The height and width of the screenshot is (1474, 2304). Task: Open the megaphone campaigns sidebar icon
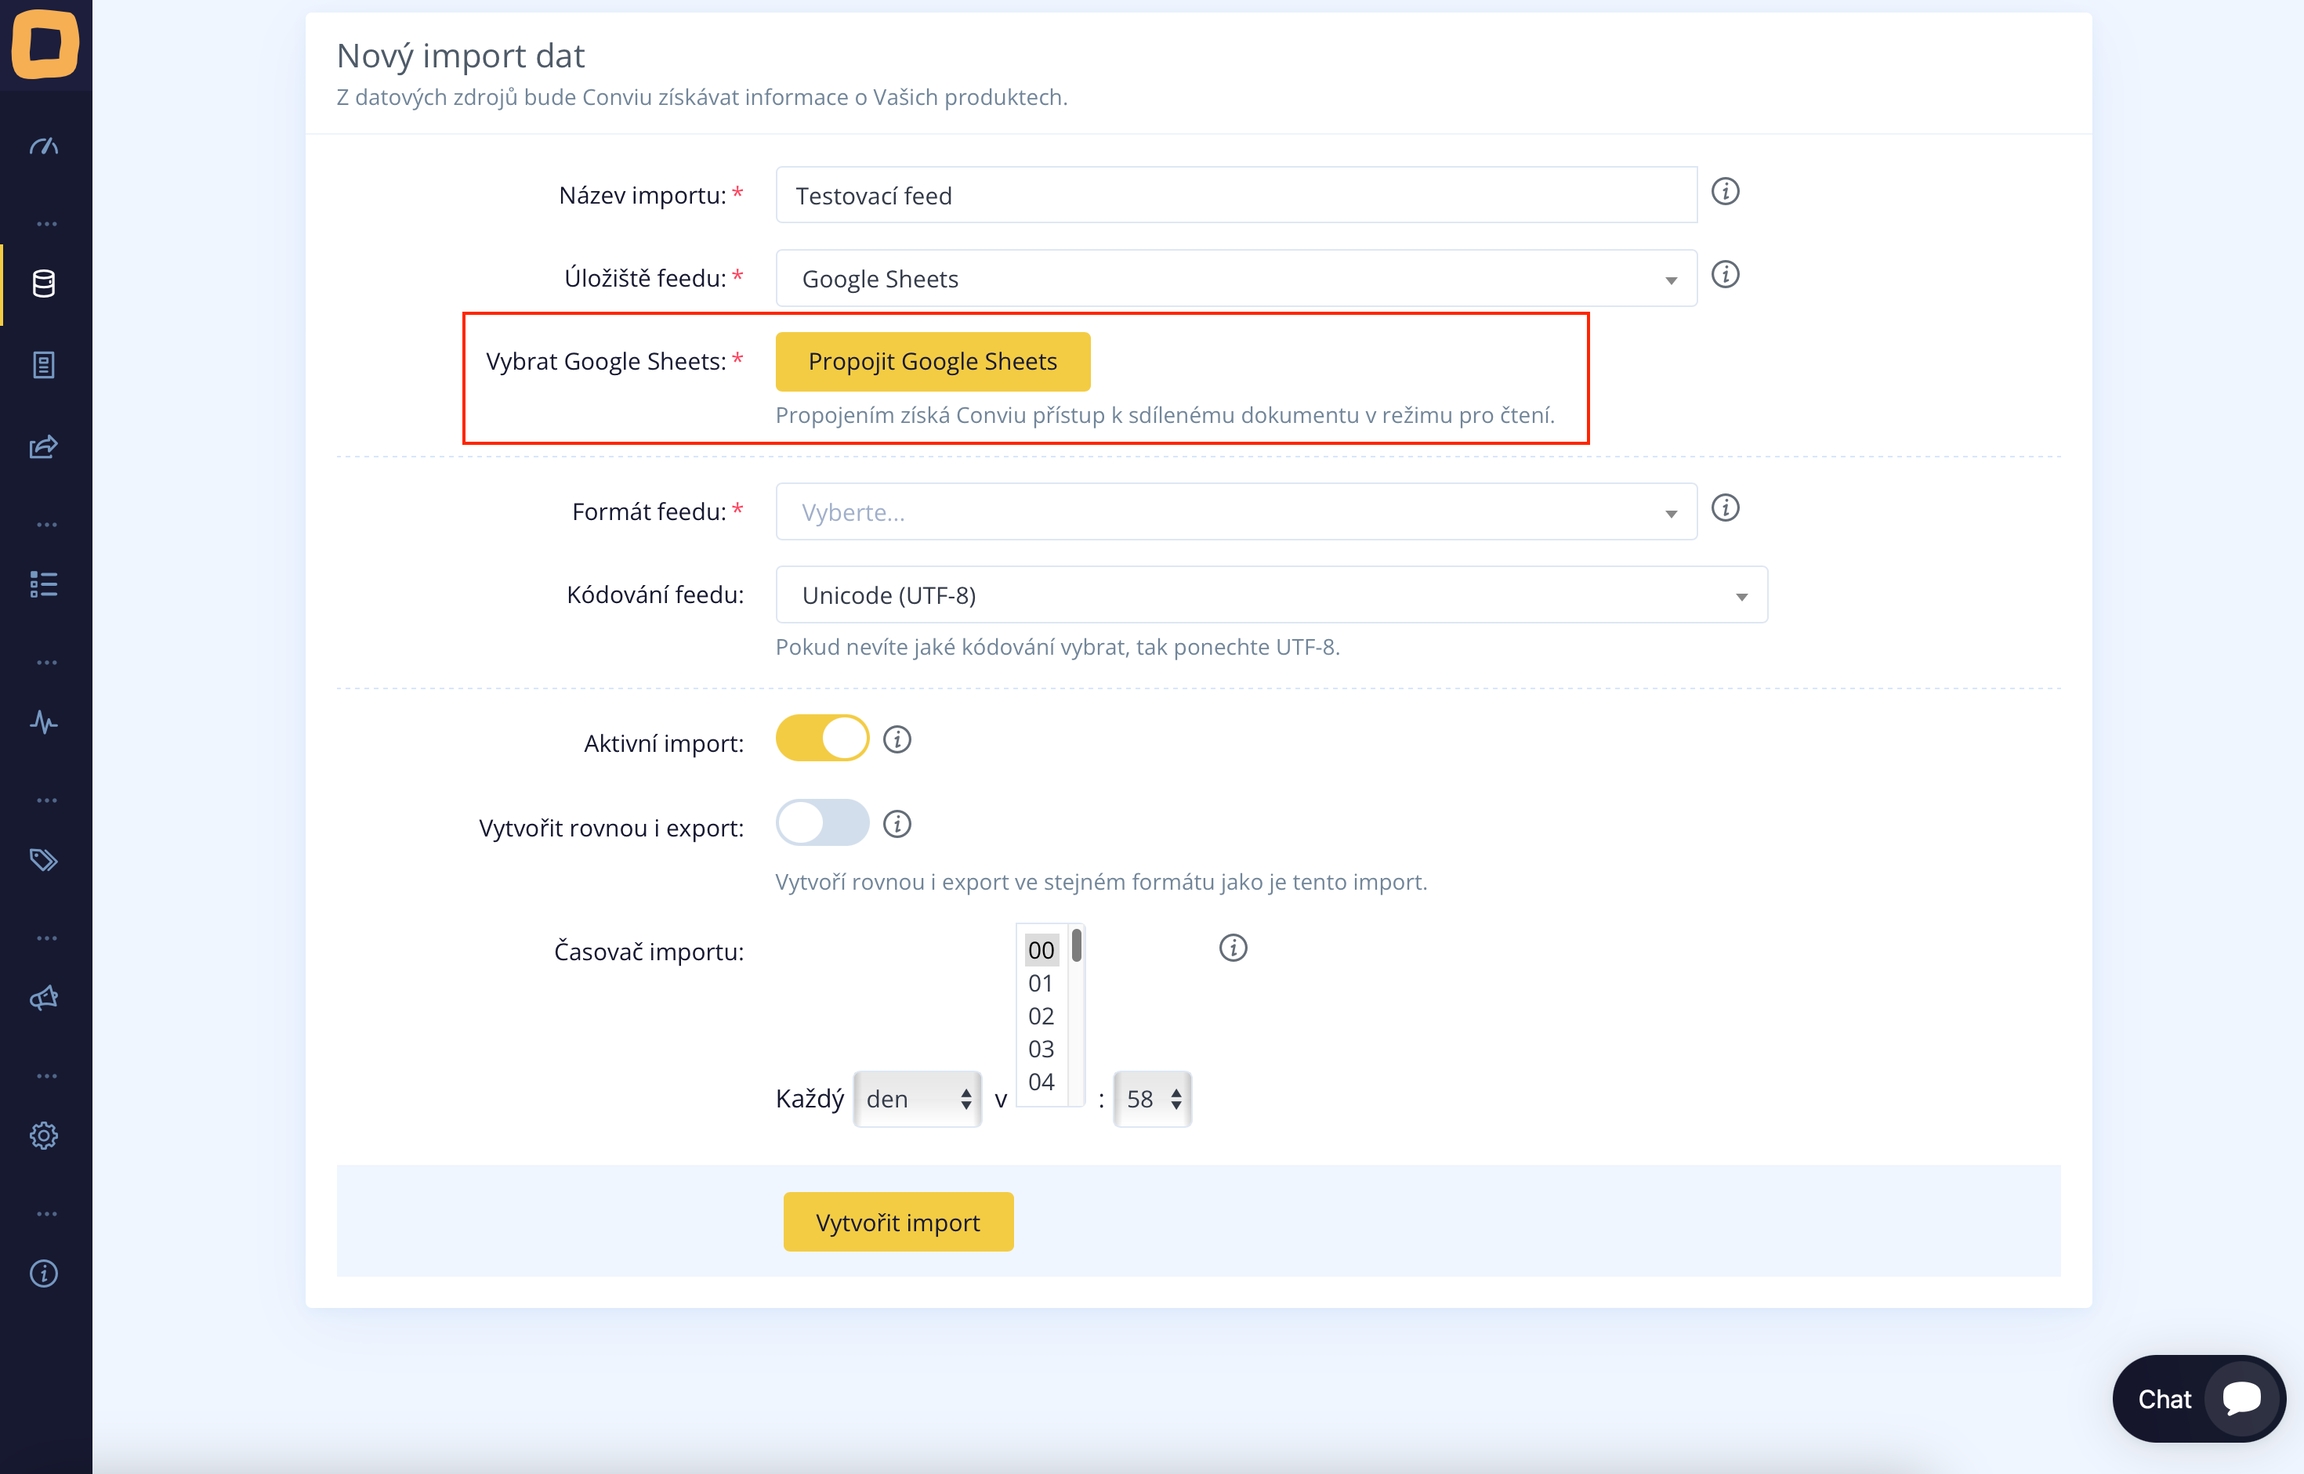(44, 997)
